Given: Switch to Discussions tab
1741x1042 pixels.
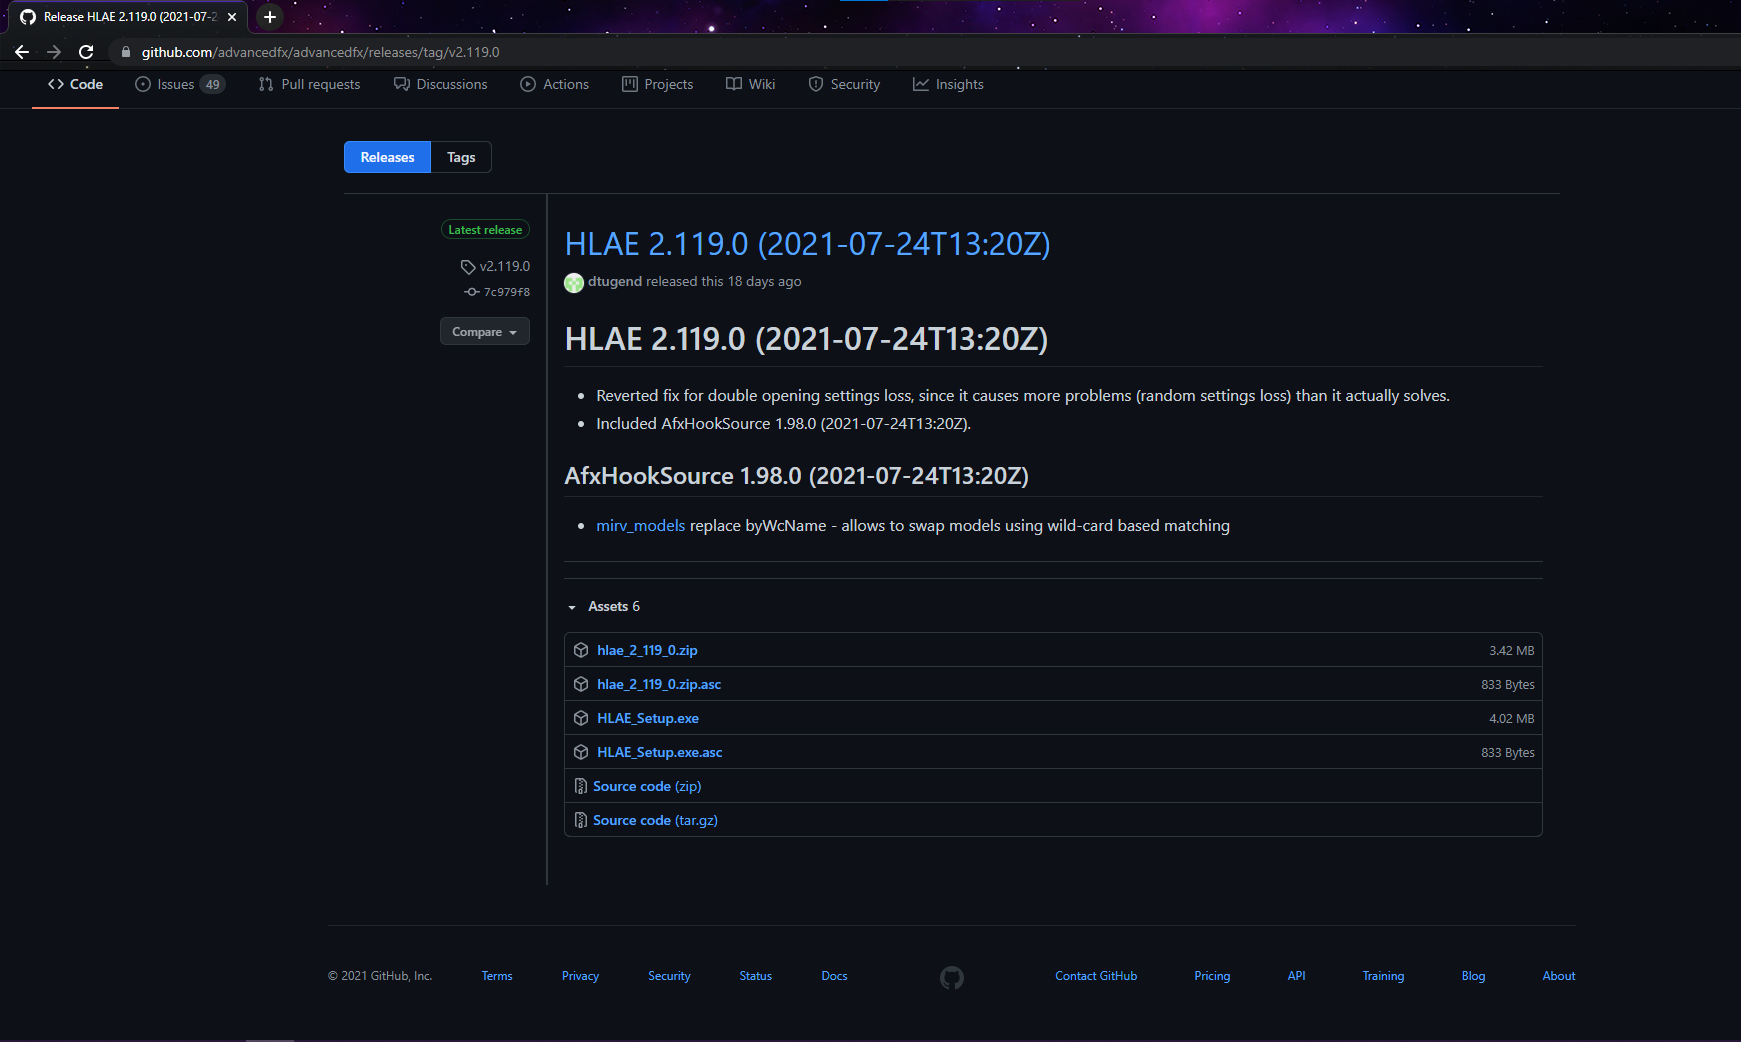Looking at the screenshot, I should pyautogui.click(x=440, y=84).
